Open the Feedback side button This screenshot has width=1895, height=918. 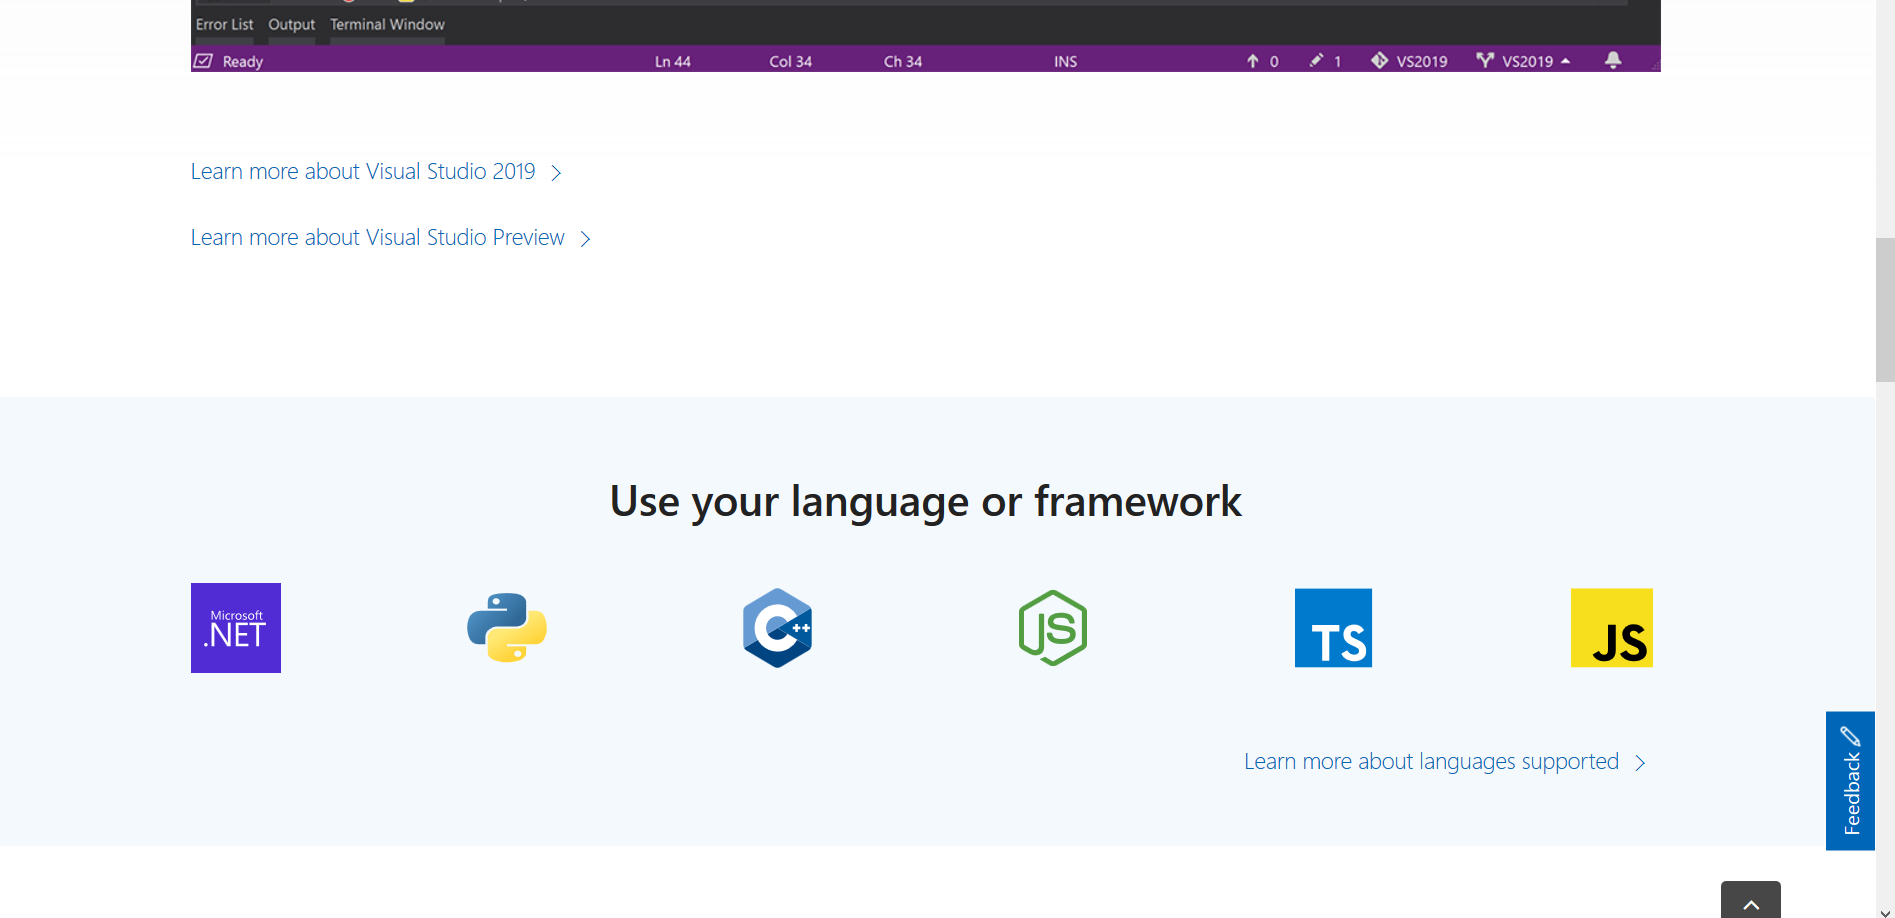click(x=1850, y=781)
